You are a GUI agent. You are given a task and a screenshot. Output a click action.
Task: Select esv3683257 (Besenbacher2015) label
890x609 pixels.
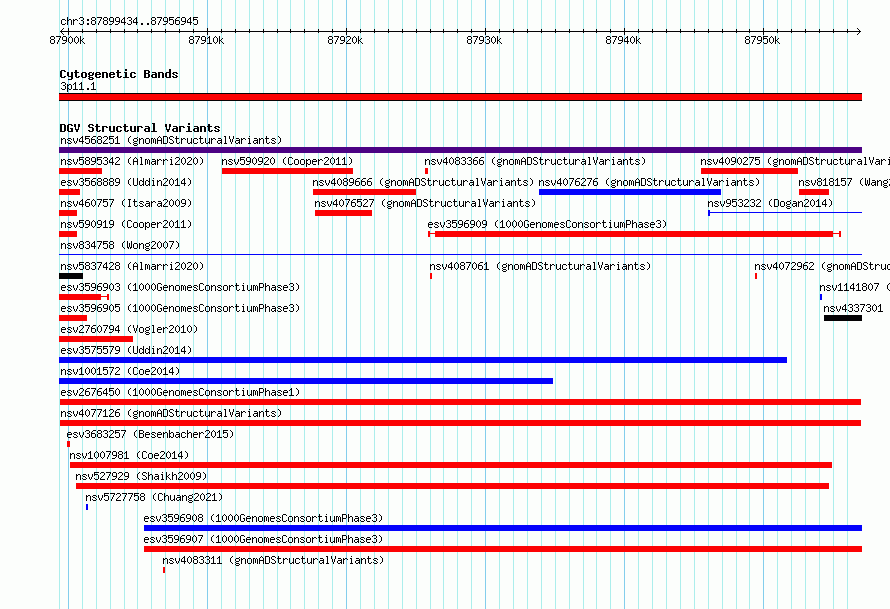pyautogui.click(x=150, y=434)
